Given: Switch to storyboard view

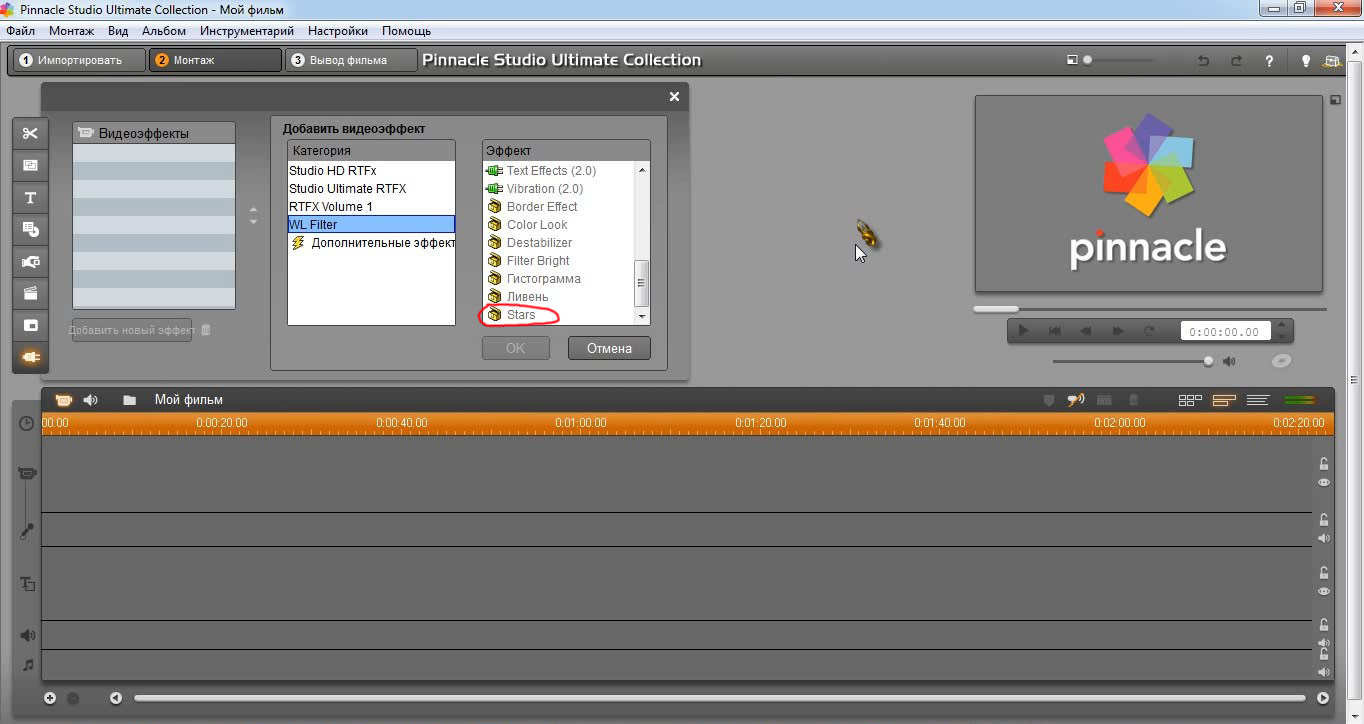Looking at the screenshot, I should tap(1190, 400).
